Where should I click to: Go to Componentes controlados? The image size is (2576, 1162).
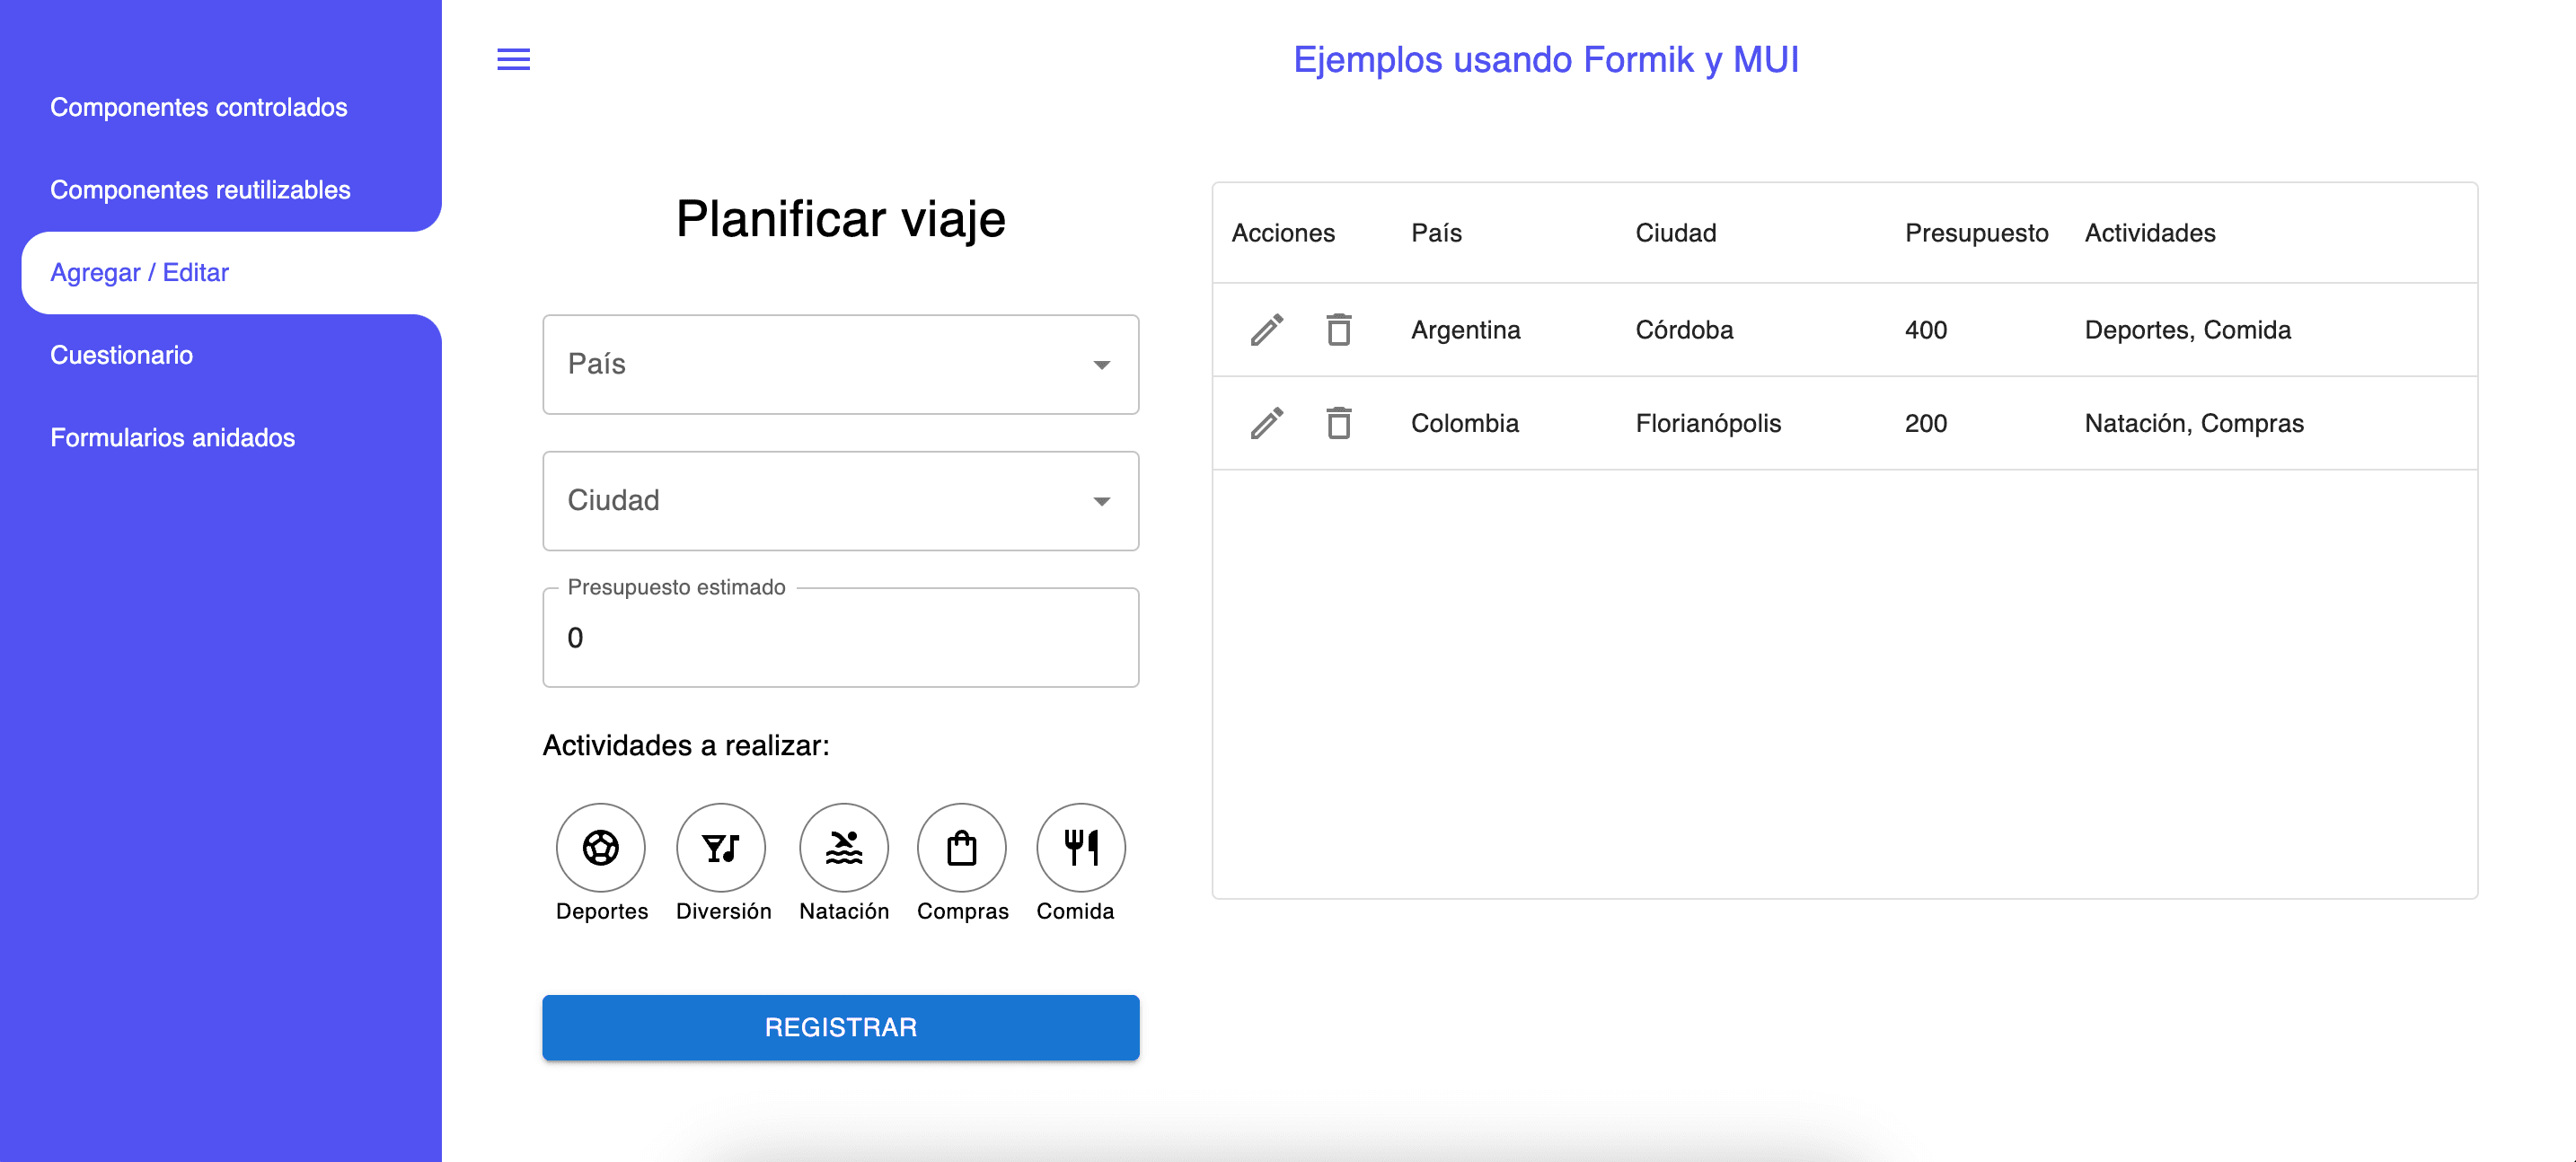pos(199,107)
